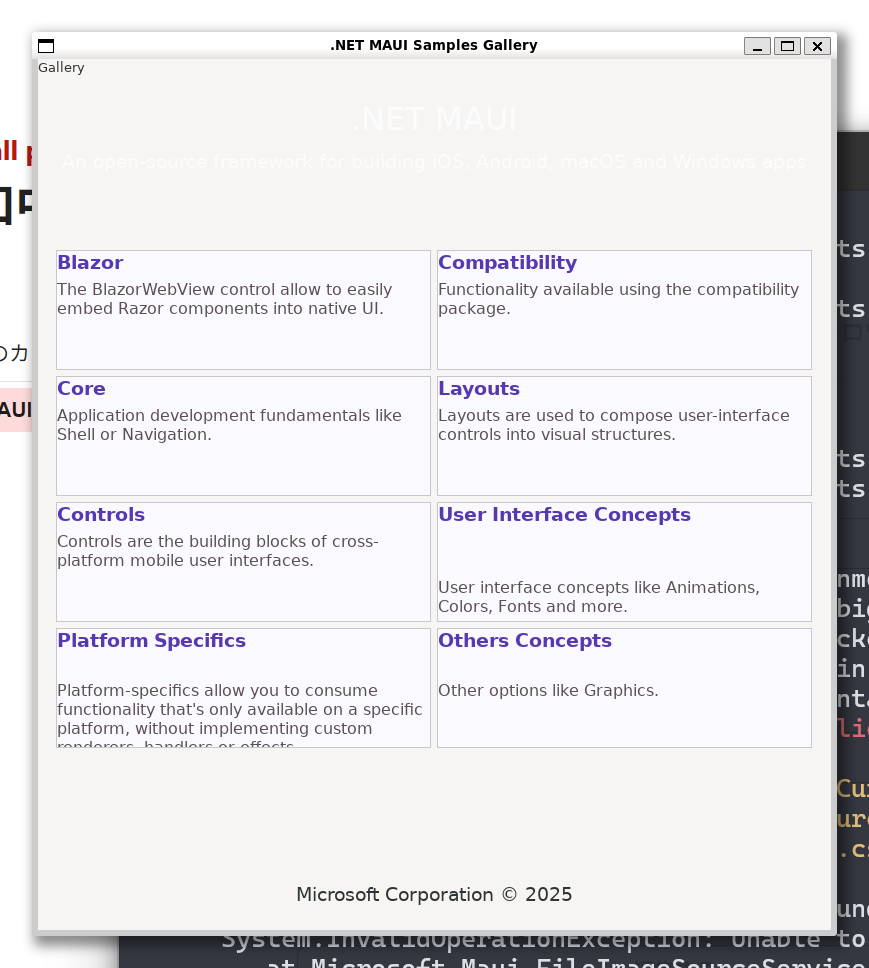Click the Gallery title label
Viewport: 869px width, 968px height.
coord(61,67)
